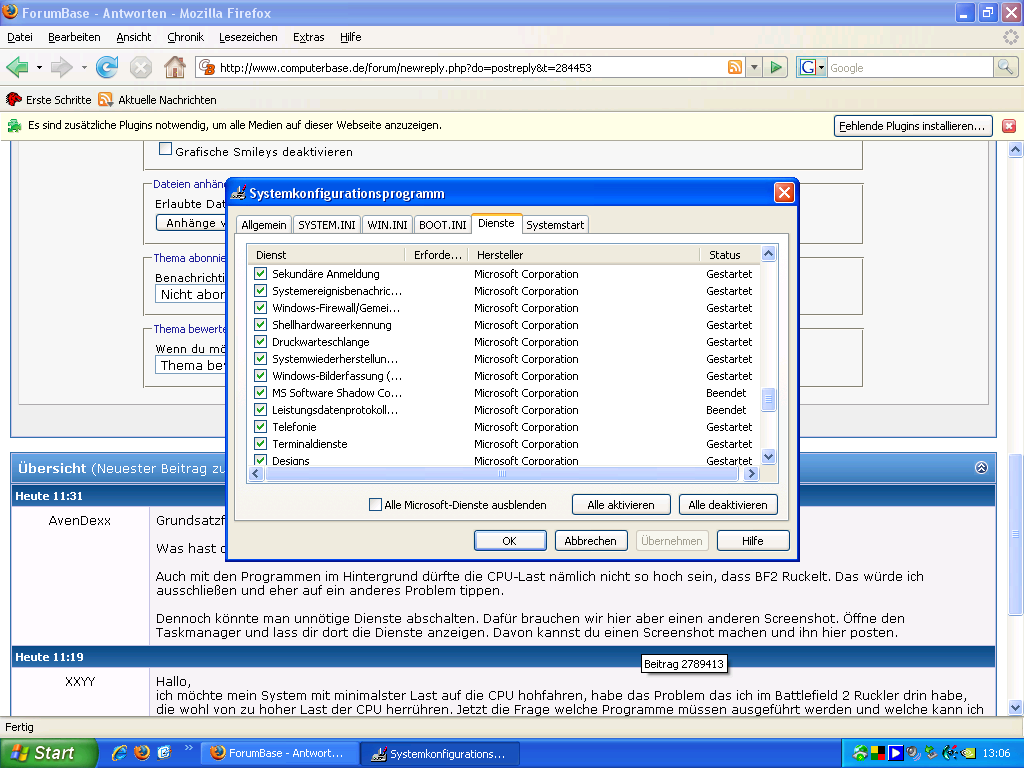
Task: Switch to ForumBase taskbar button
Action: pos(280,753)
